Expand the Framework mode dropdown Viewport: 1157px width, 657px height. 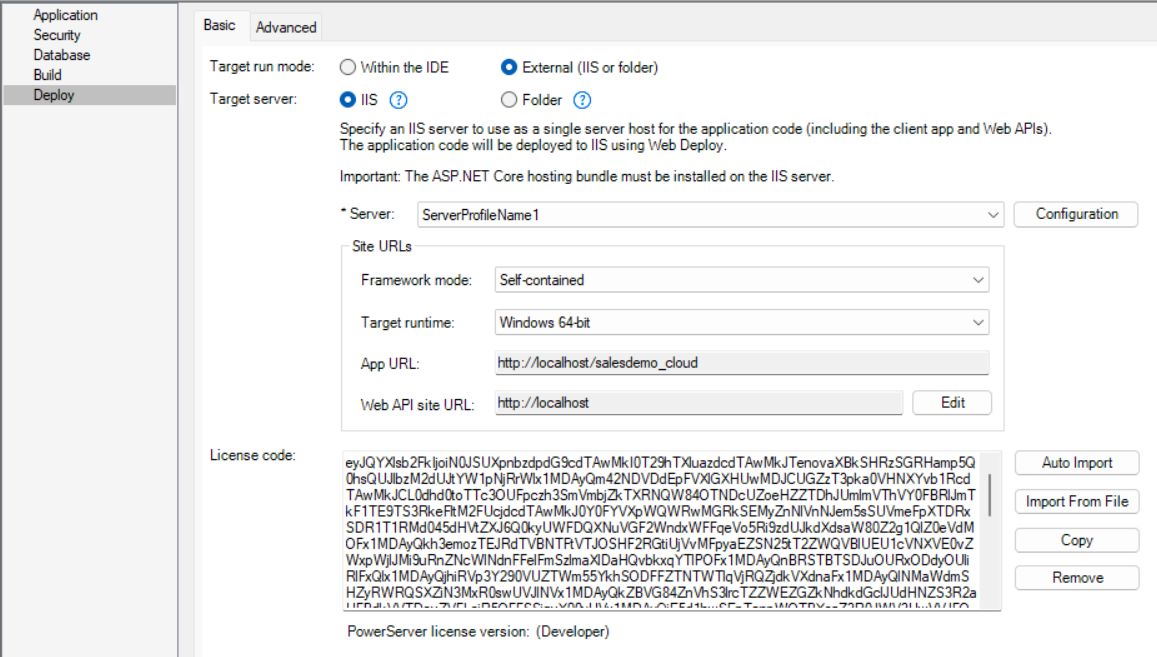742,280
